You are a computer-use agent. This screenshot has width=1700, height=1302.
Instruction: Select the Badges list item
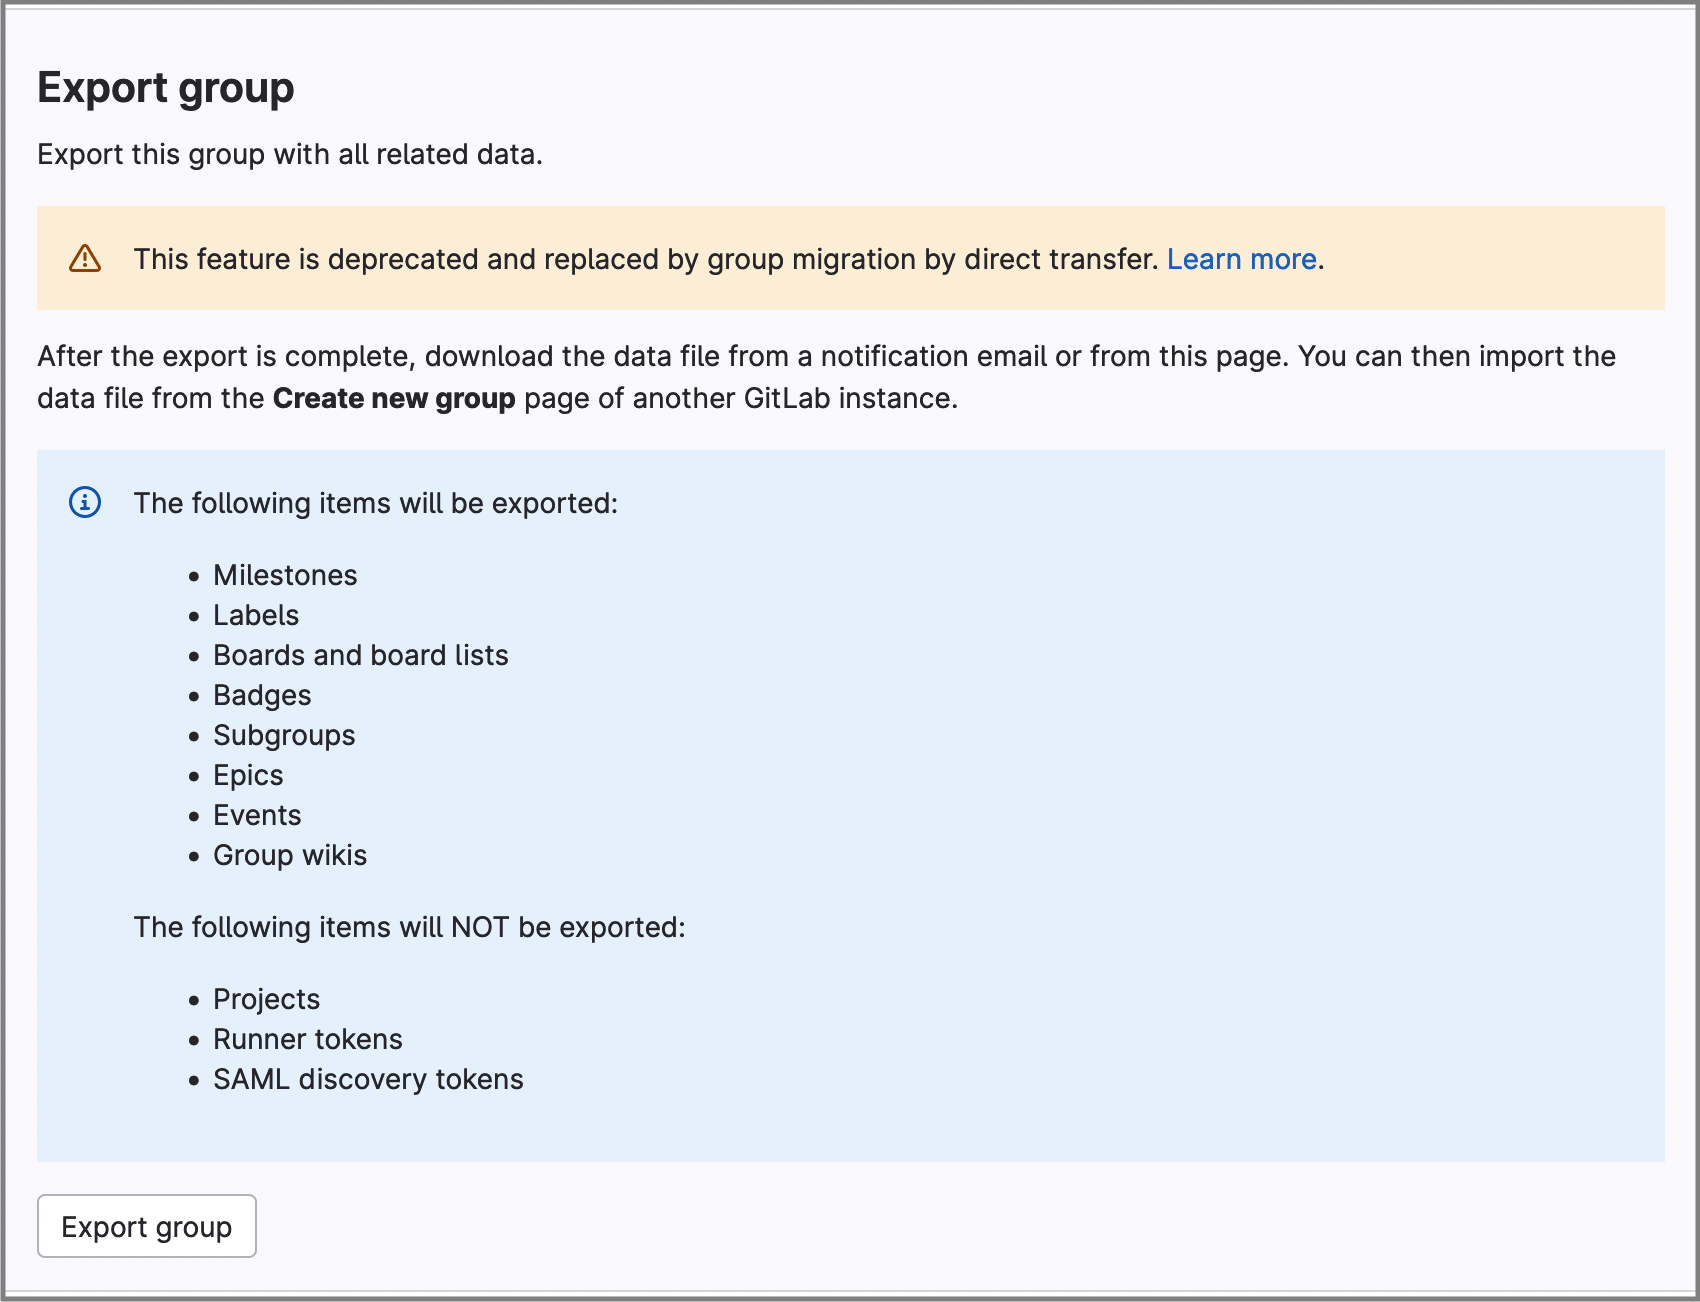click(x=262, y=695)
